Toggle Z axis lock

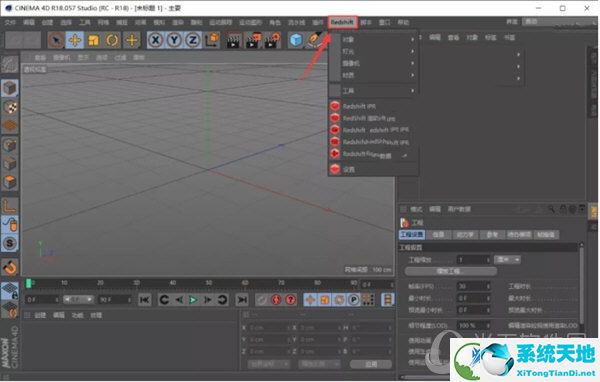(x=193, y=40)
